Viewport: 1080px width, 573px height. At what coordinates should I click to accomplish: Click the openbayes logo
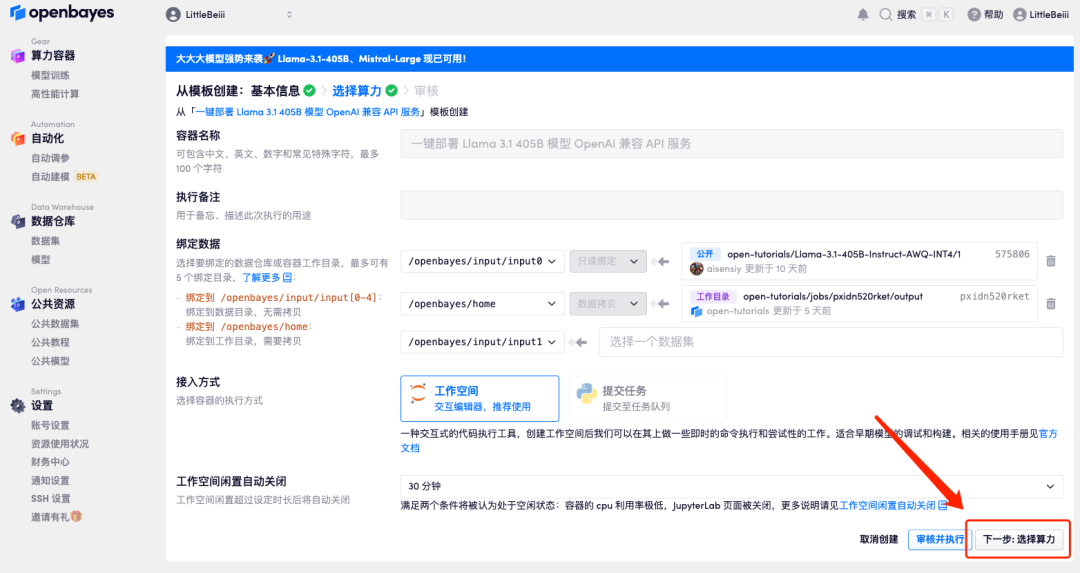point(61,13)
